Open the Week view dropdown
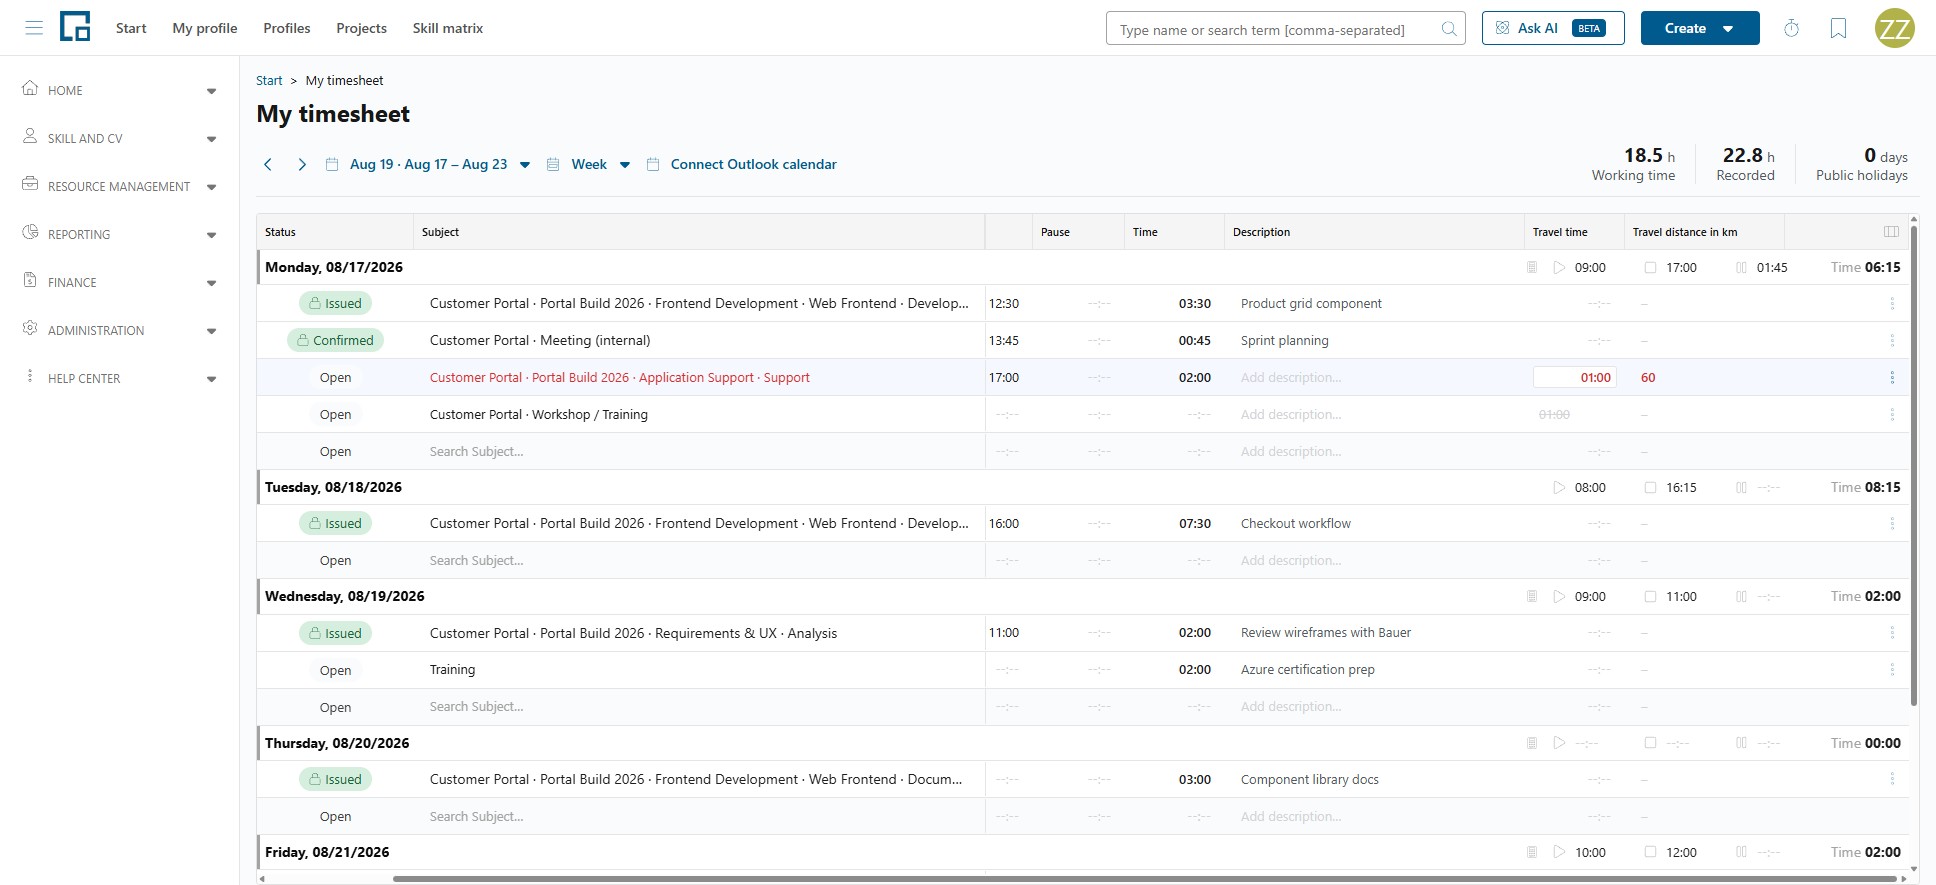1936x885 pixels. 588,164
